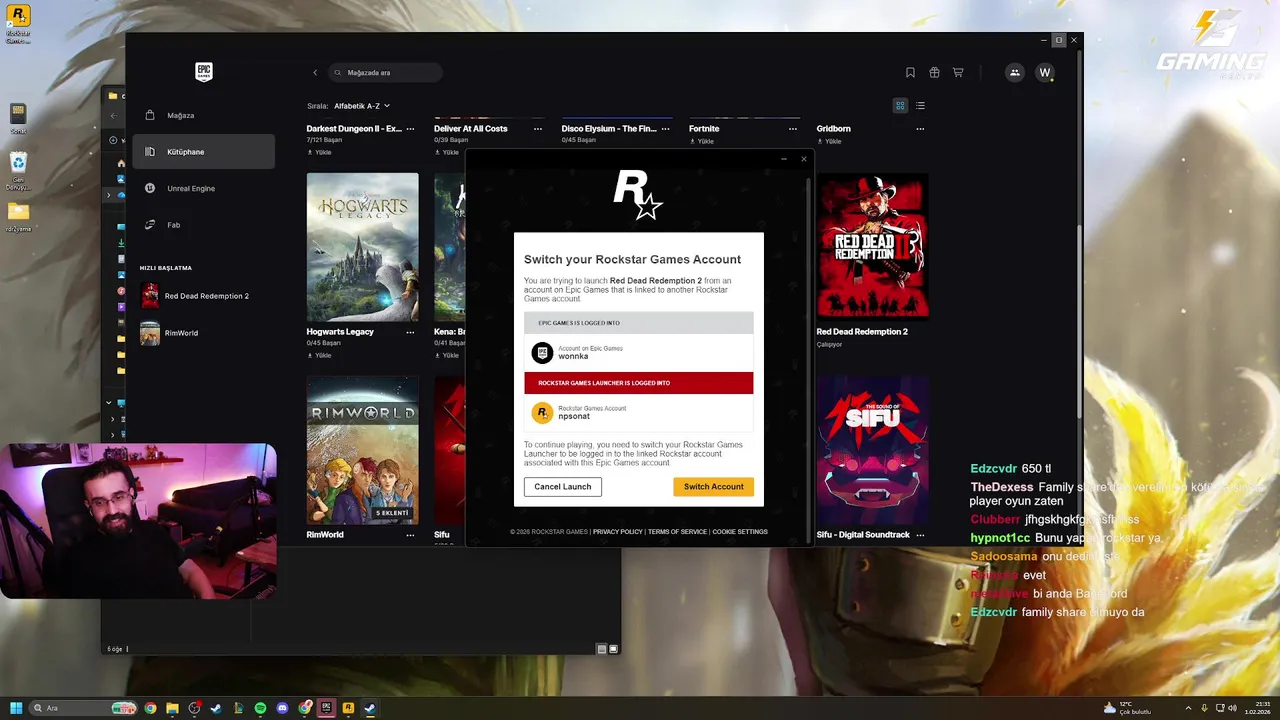Open the Windows Start menu
Screen dimensions: 1280x720
[16, 708]
